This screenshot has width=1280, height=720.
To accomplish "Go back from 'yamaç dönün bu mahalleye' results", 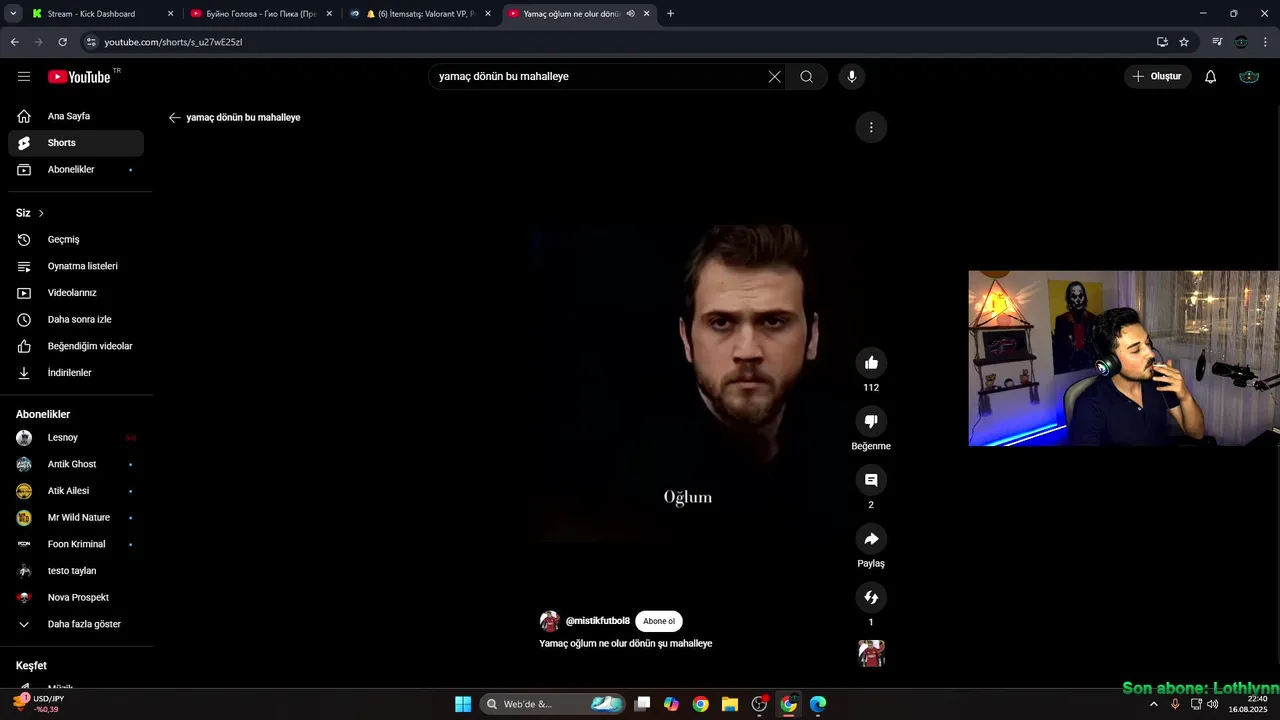I will [174, 117].
